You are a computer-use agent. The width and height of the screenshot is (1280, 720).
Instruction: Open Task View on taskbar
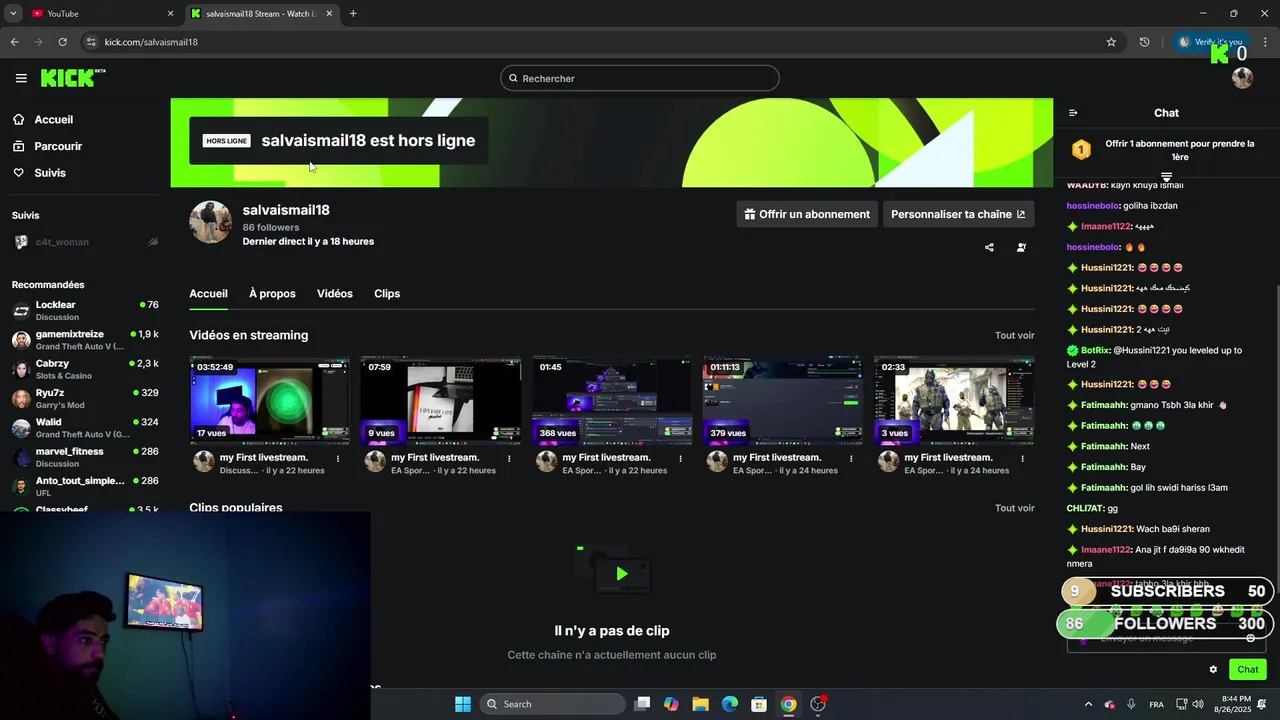click(x=642, y=704)
